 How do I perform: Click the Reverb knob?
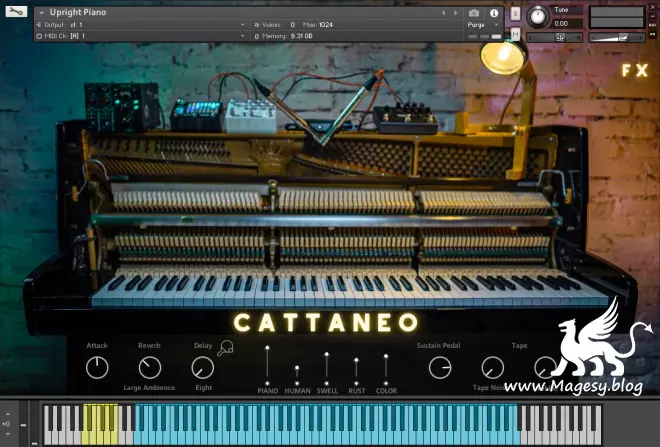[x=150, y=367]
